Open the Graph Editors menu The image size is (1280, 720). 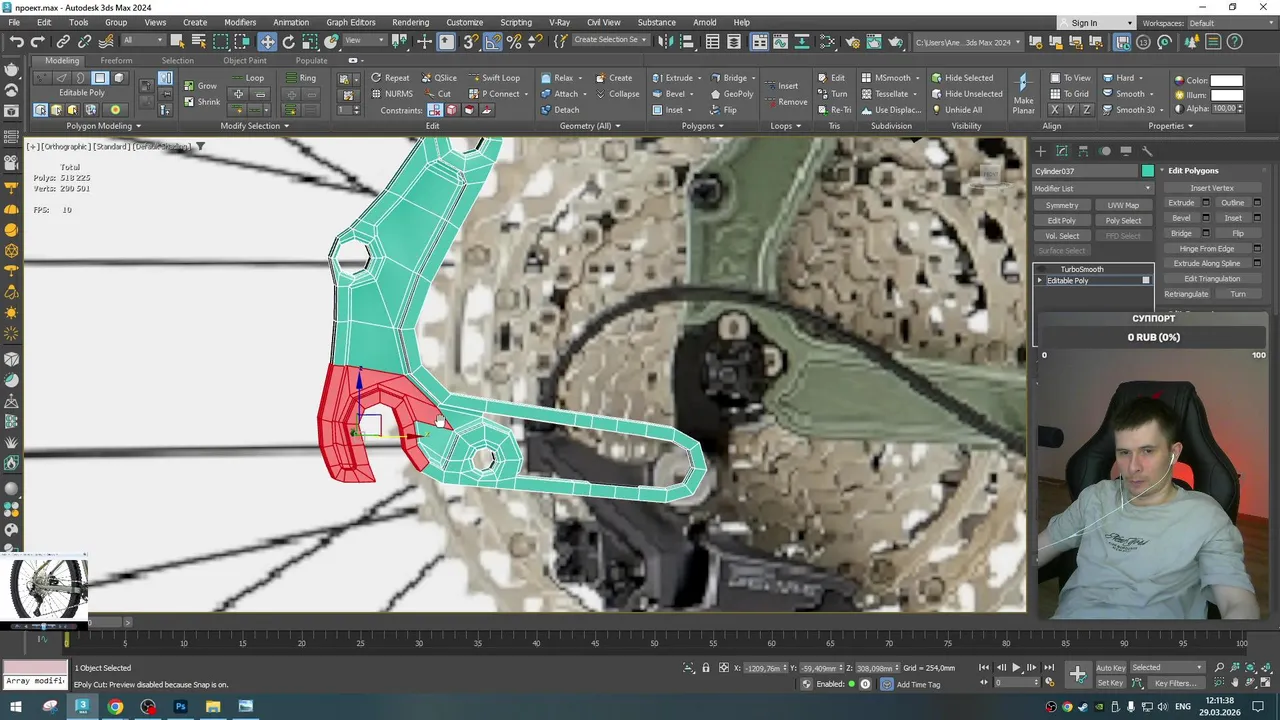pos(351,22)
